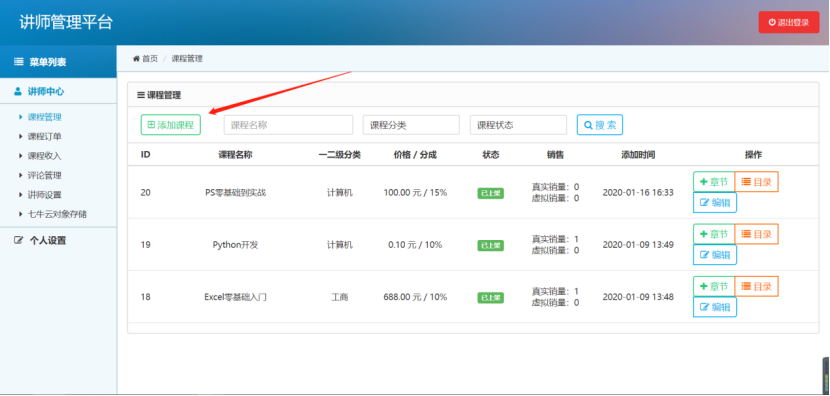Click the 一二级分类 column header
The image size is (830, 396).
coord(339,155)
